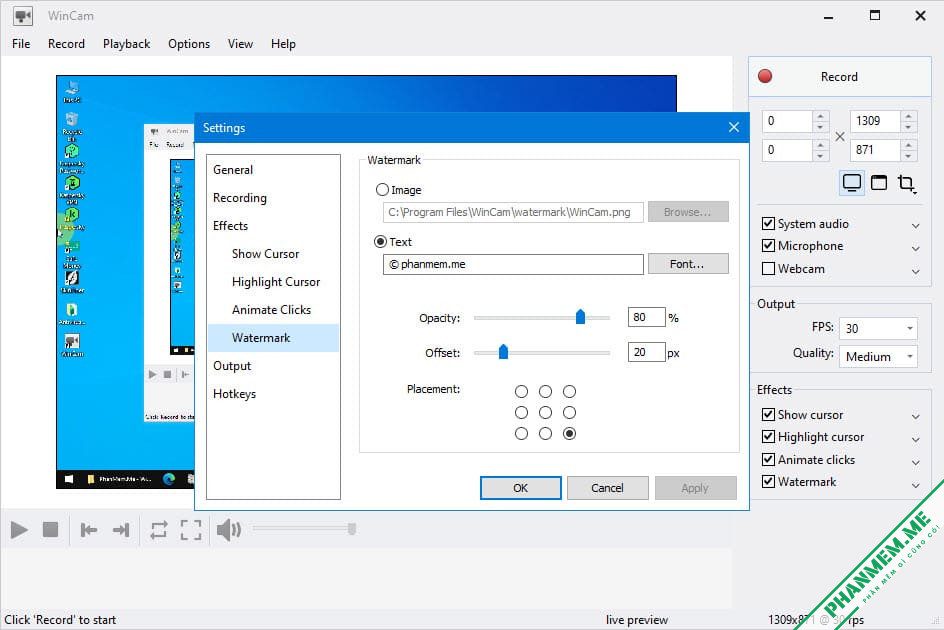Screen dimensions: 944x630
Task: Toggle the System audio checkbox
Action: 768,223
